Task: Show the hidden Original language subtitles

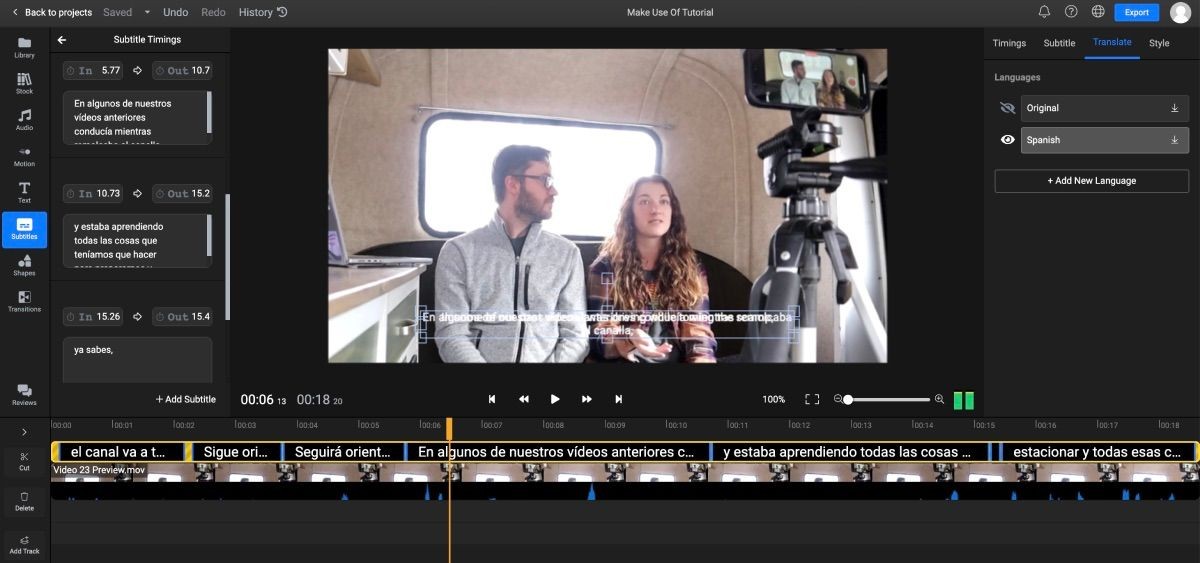Action: coord(1007,108)
